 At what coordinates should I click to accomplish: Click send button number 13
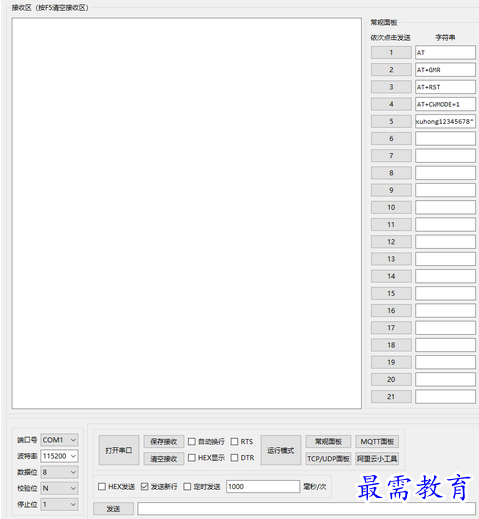[x=391, y=259]
